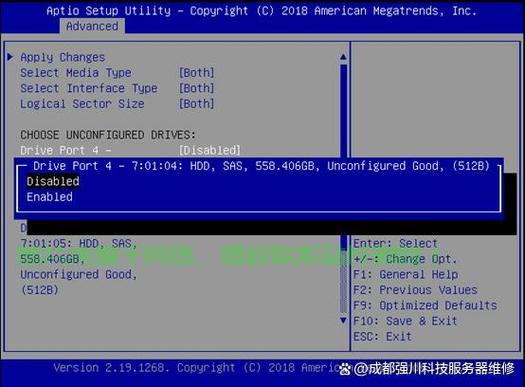This screenshot has width=525, height=387.
Task: Click the scroll up arrow
Action: 343,57
